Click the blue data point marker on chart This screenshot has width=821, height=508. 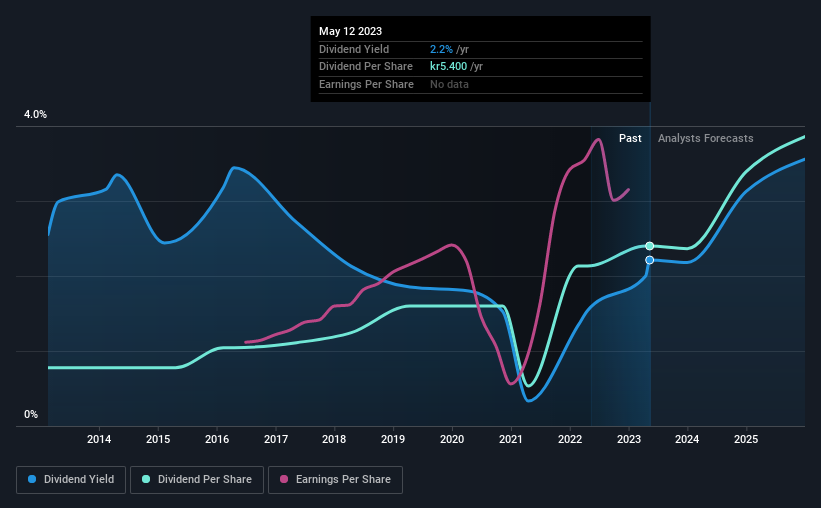(x=649, y=260)
